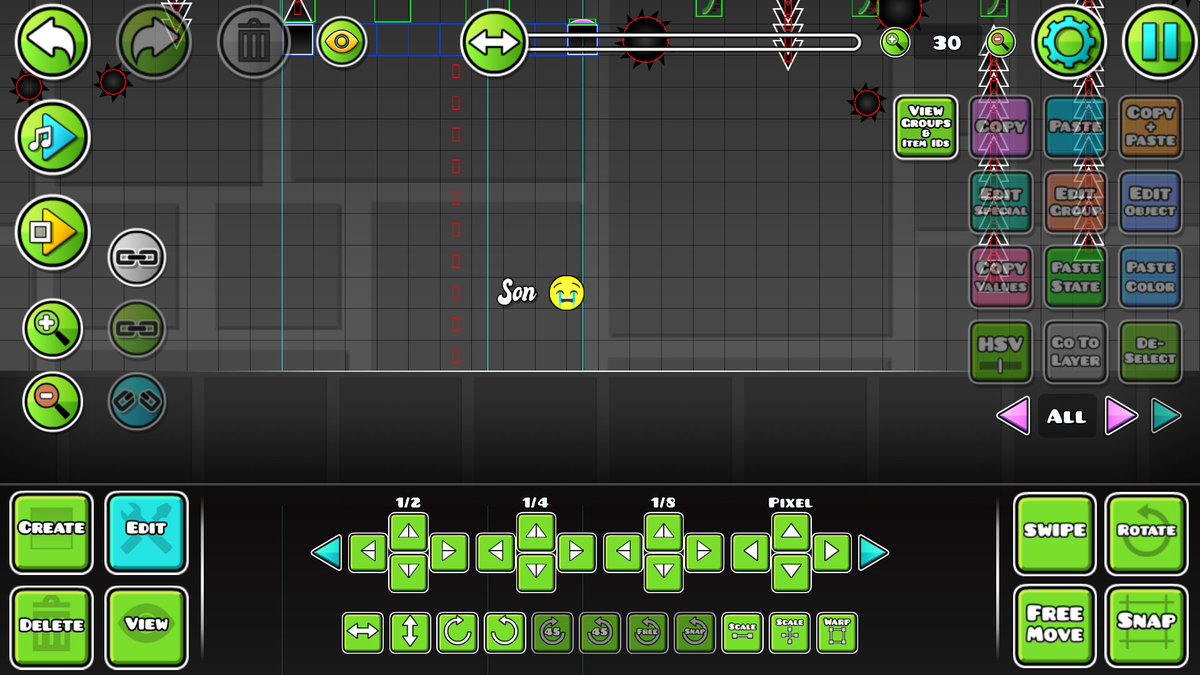Click the large zoom in magnifier

coord(52,329)
